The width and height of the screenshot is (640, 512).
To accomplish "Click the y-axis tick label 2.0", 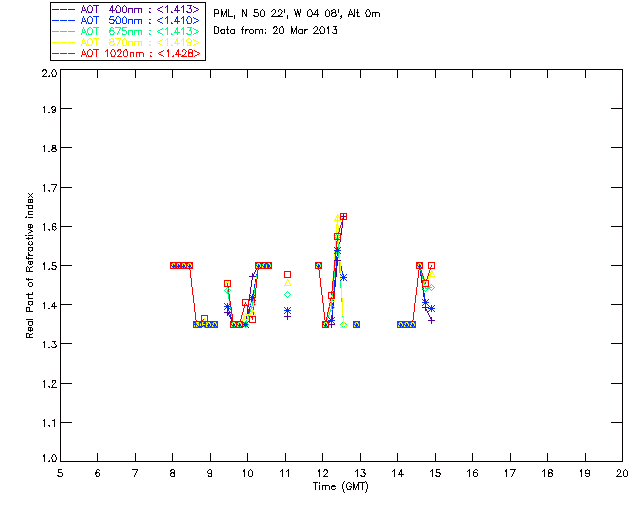I will click(49, 73).
